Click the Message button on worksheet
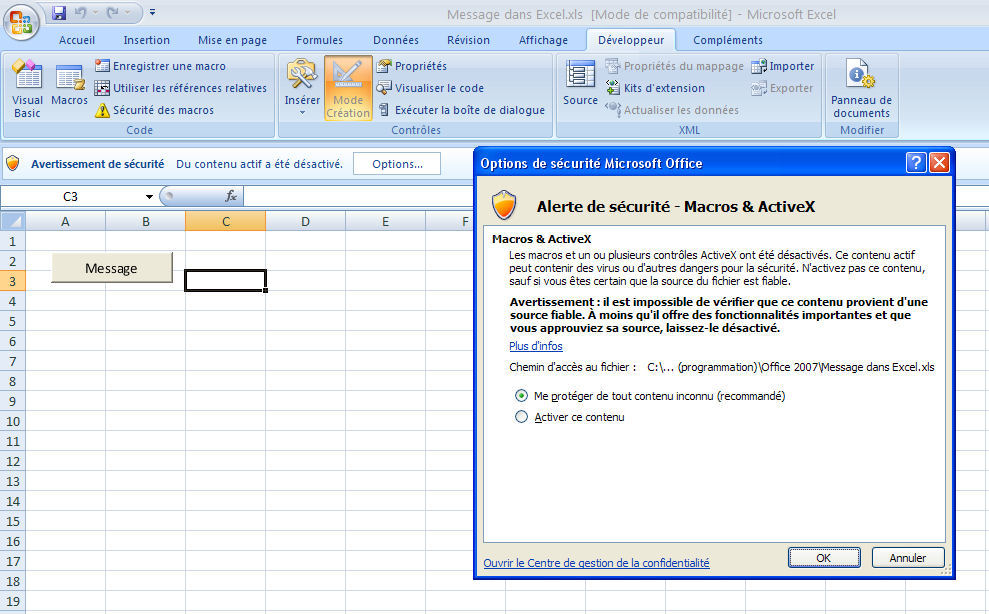The height and width of the screenshot is (614, 989). coord(111,268)
